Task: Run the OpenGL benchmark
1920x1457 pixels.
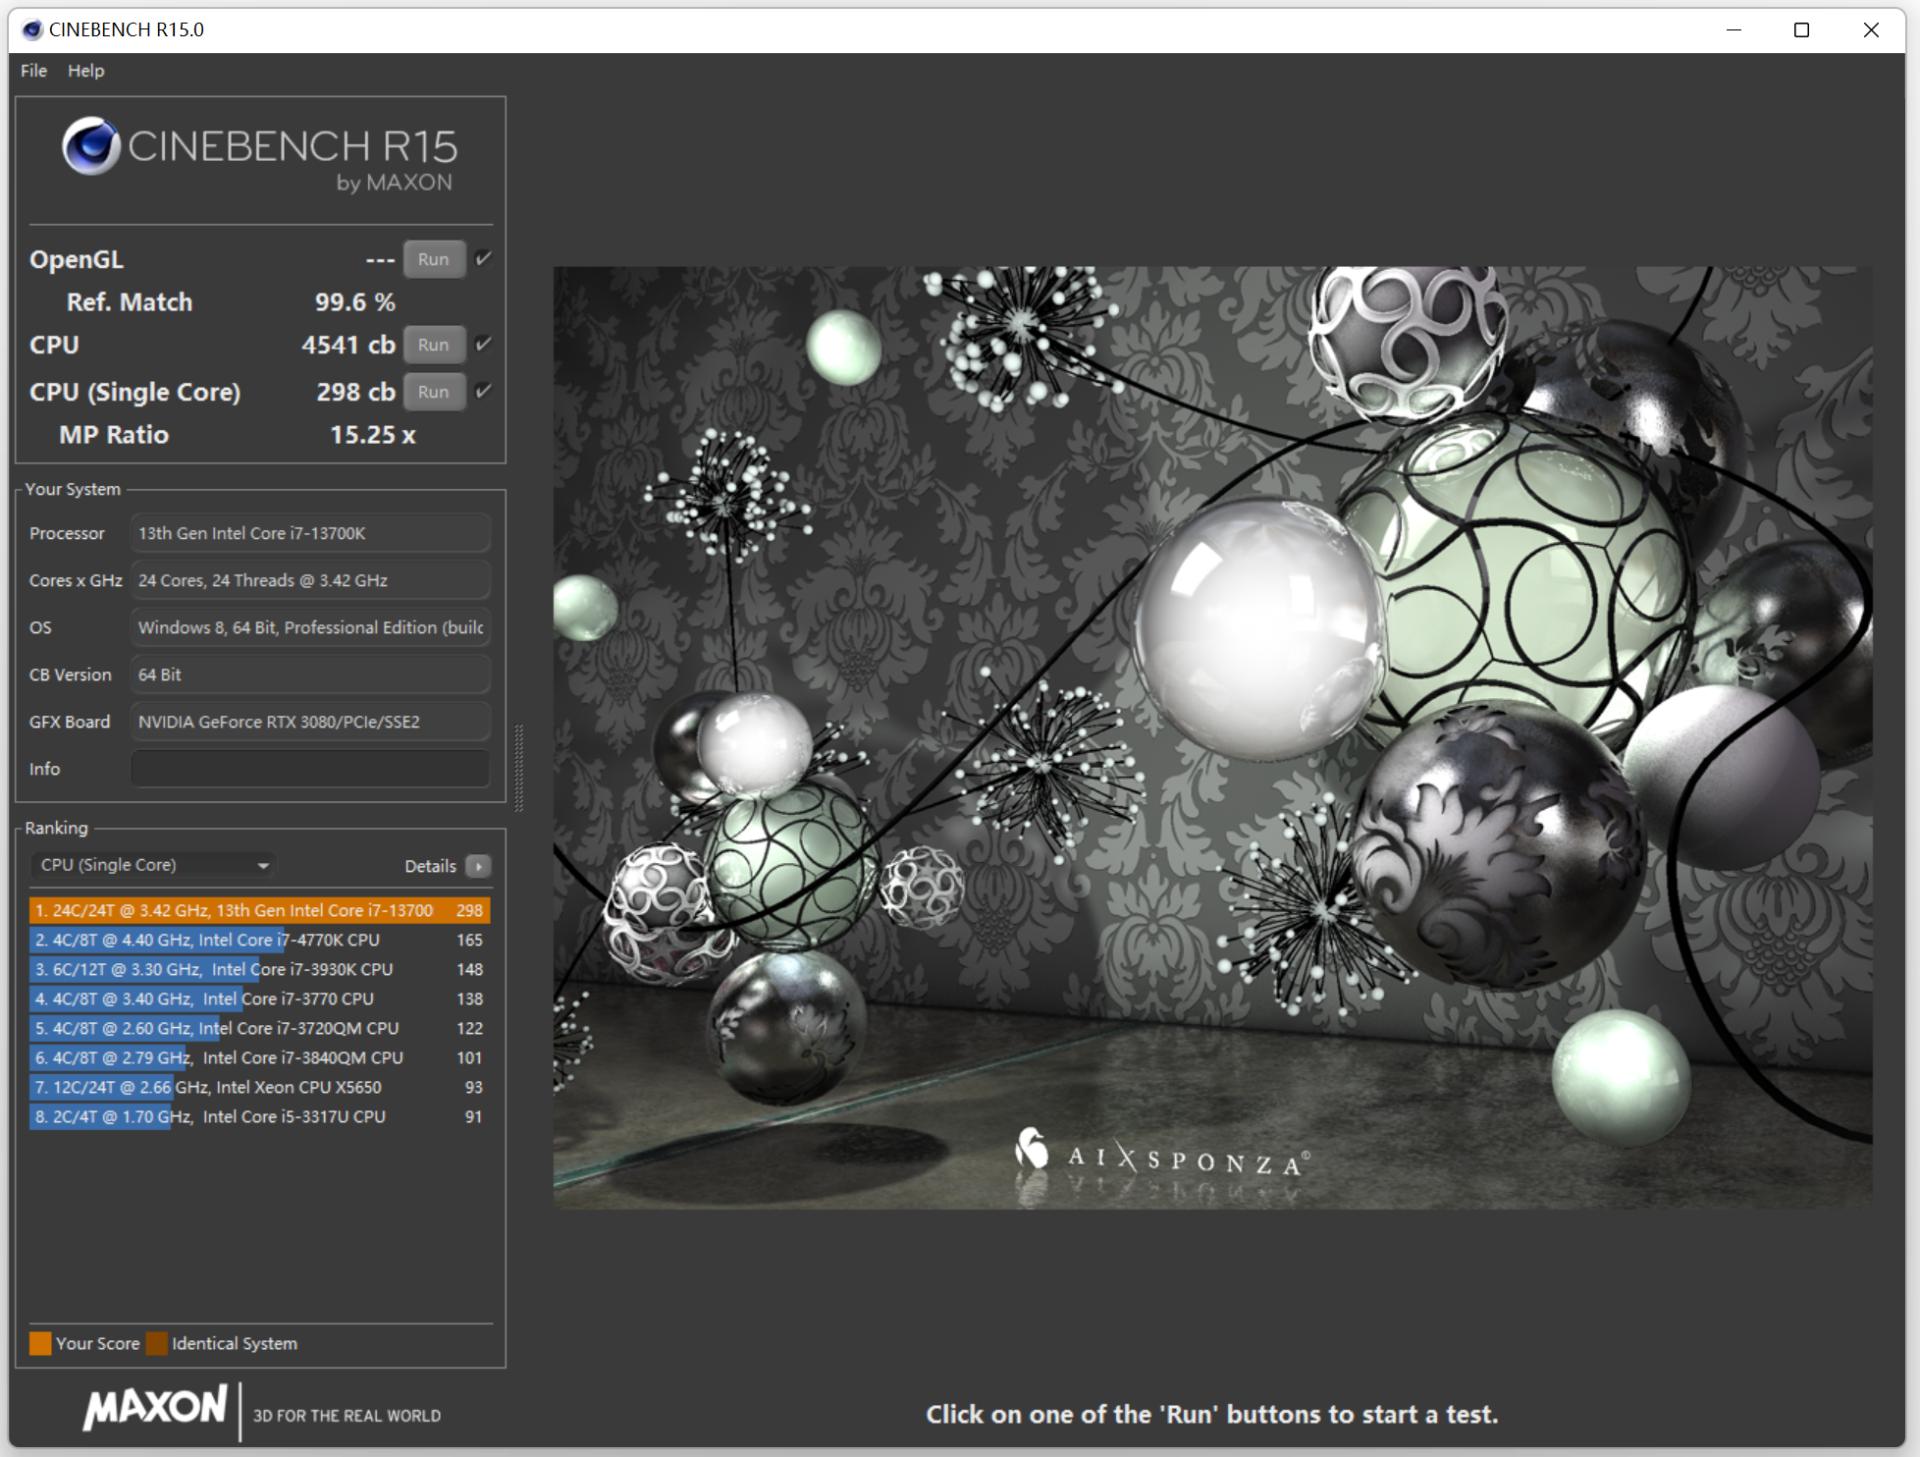Action: 433,259
